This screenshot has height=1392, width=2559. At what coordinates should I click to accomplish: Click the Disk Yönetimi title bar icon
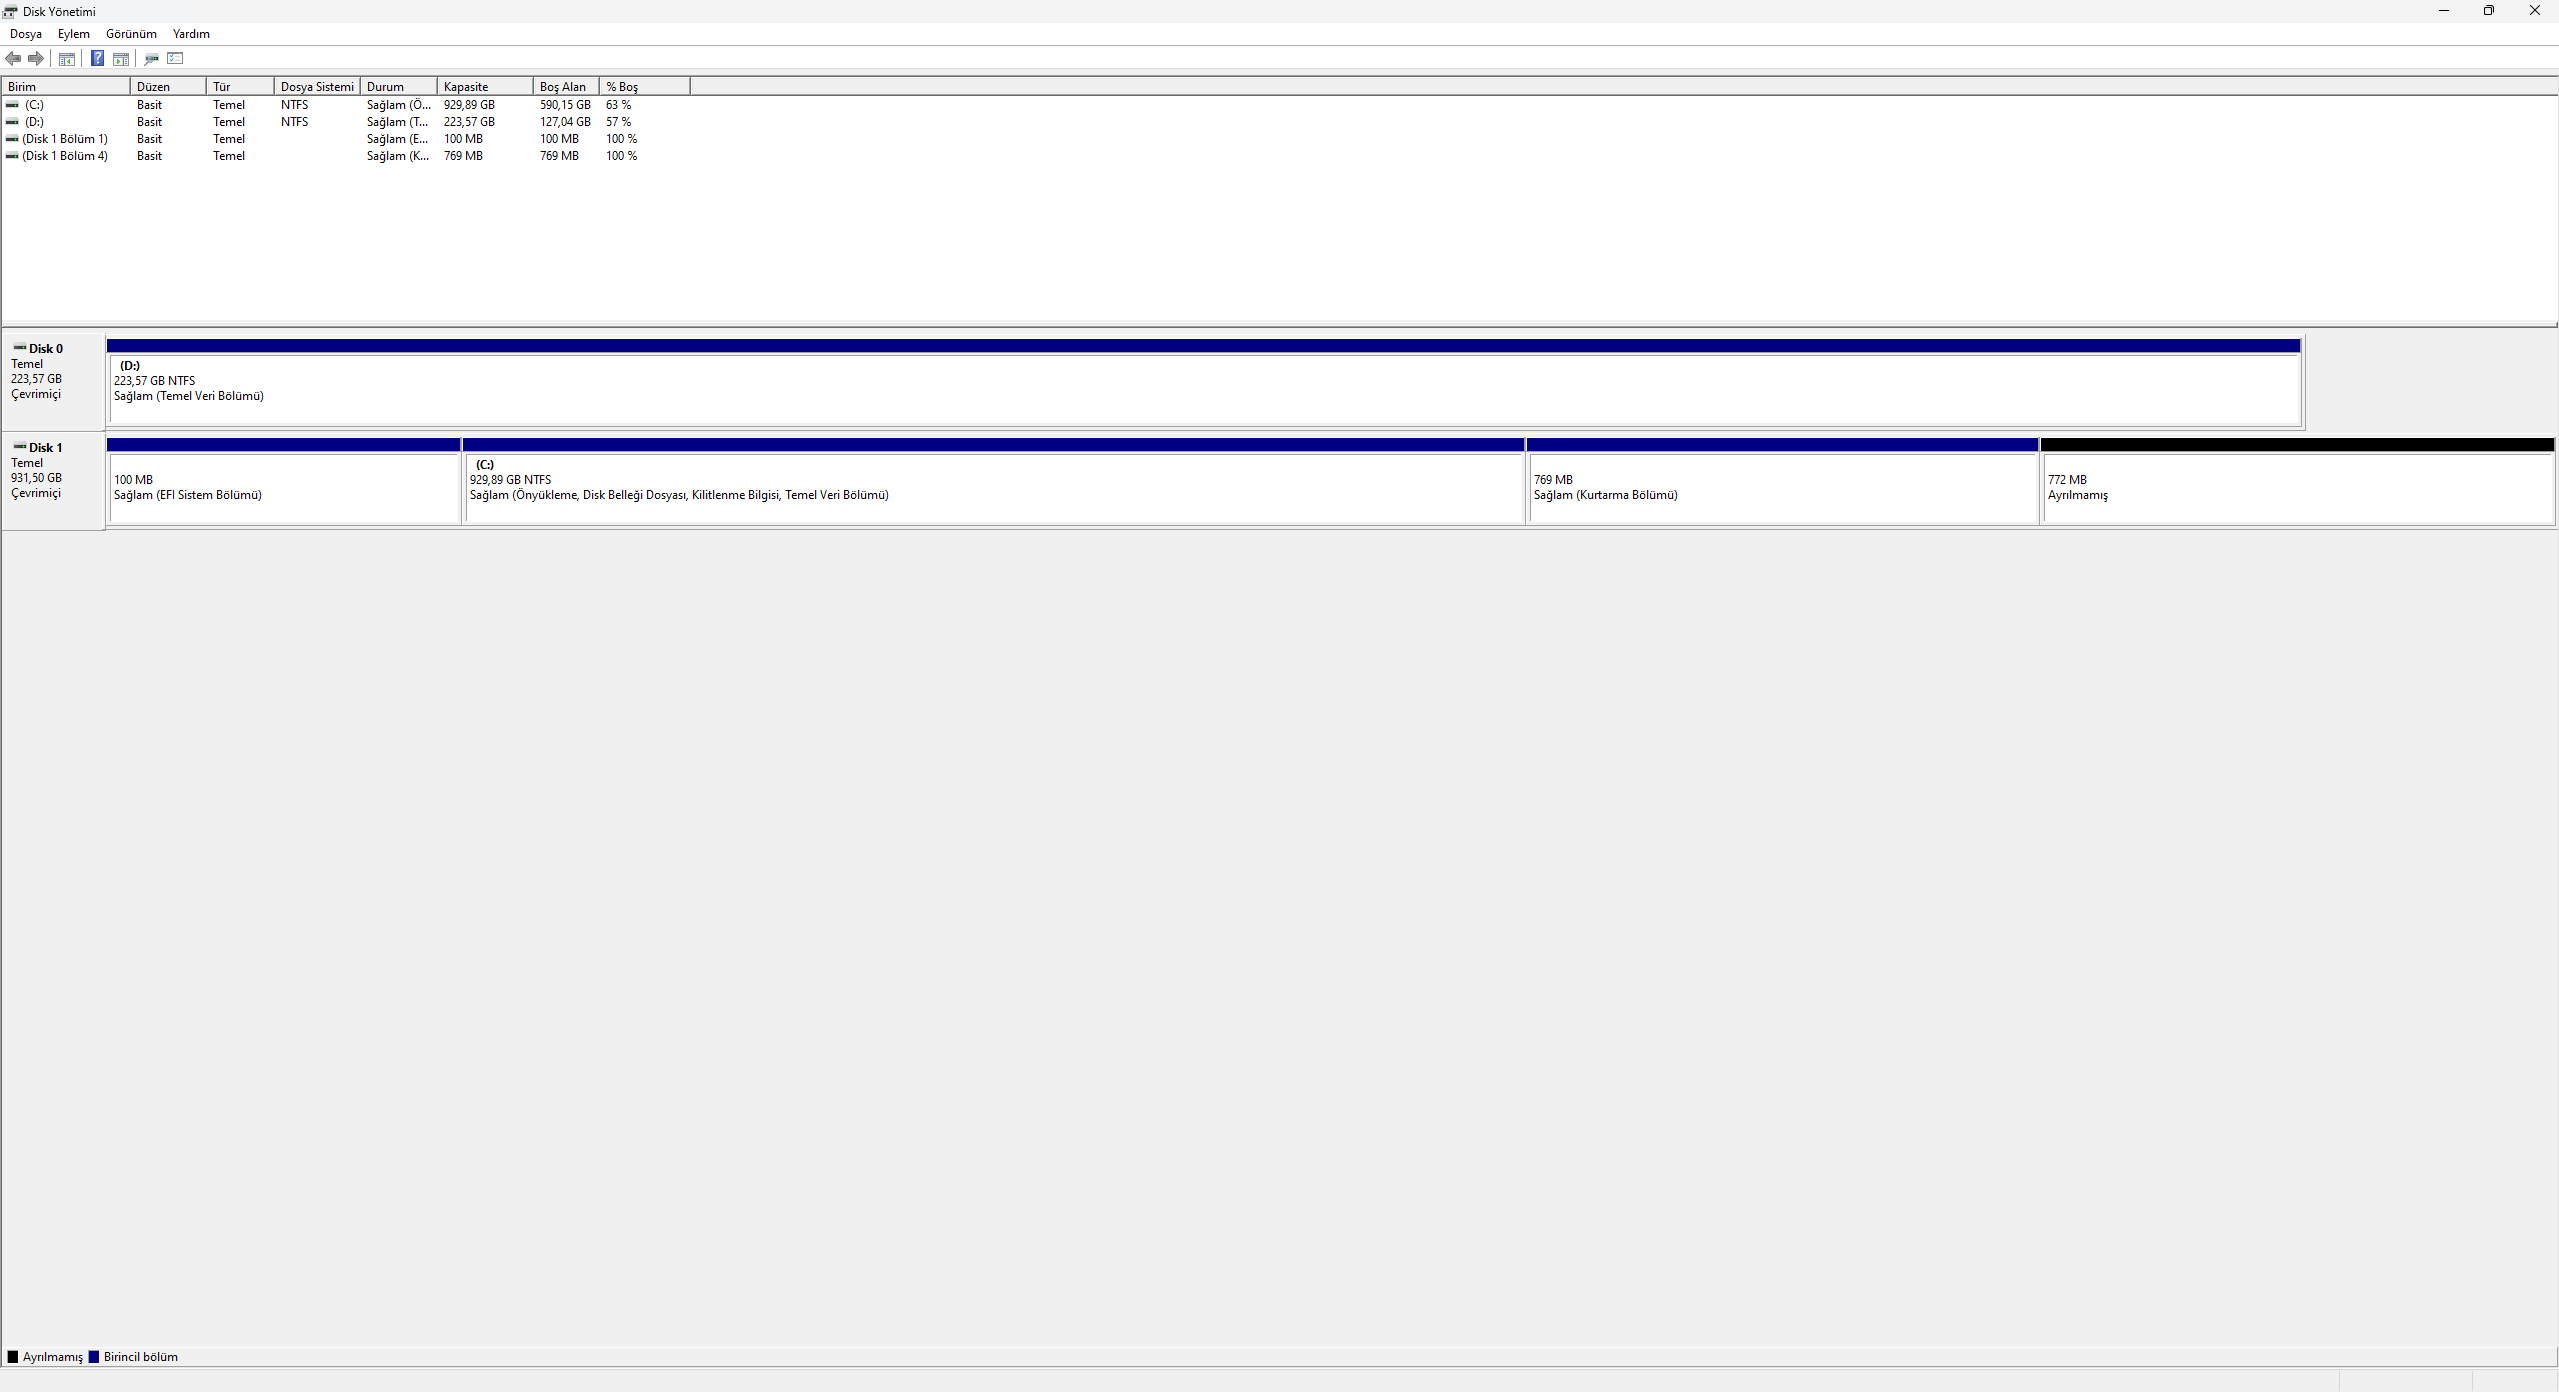[x=10, y=11]
